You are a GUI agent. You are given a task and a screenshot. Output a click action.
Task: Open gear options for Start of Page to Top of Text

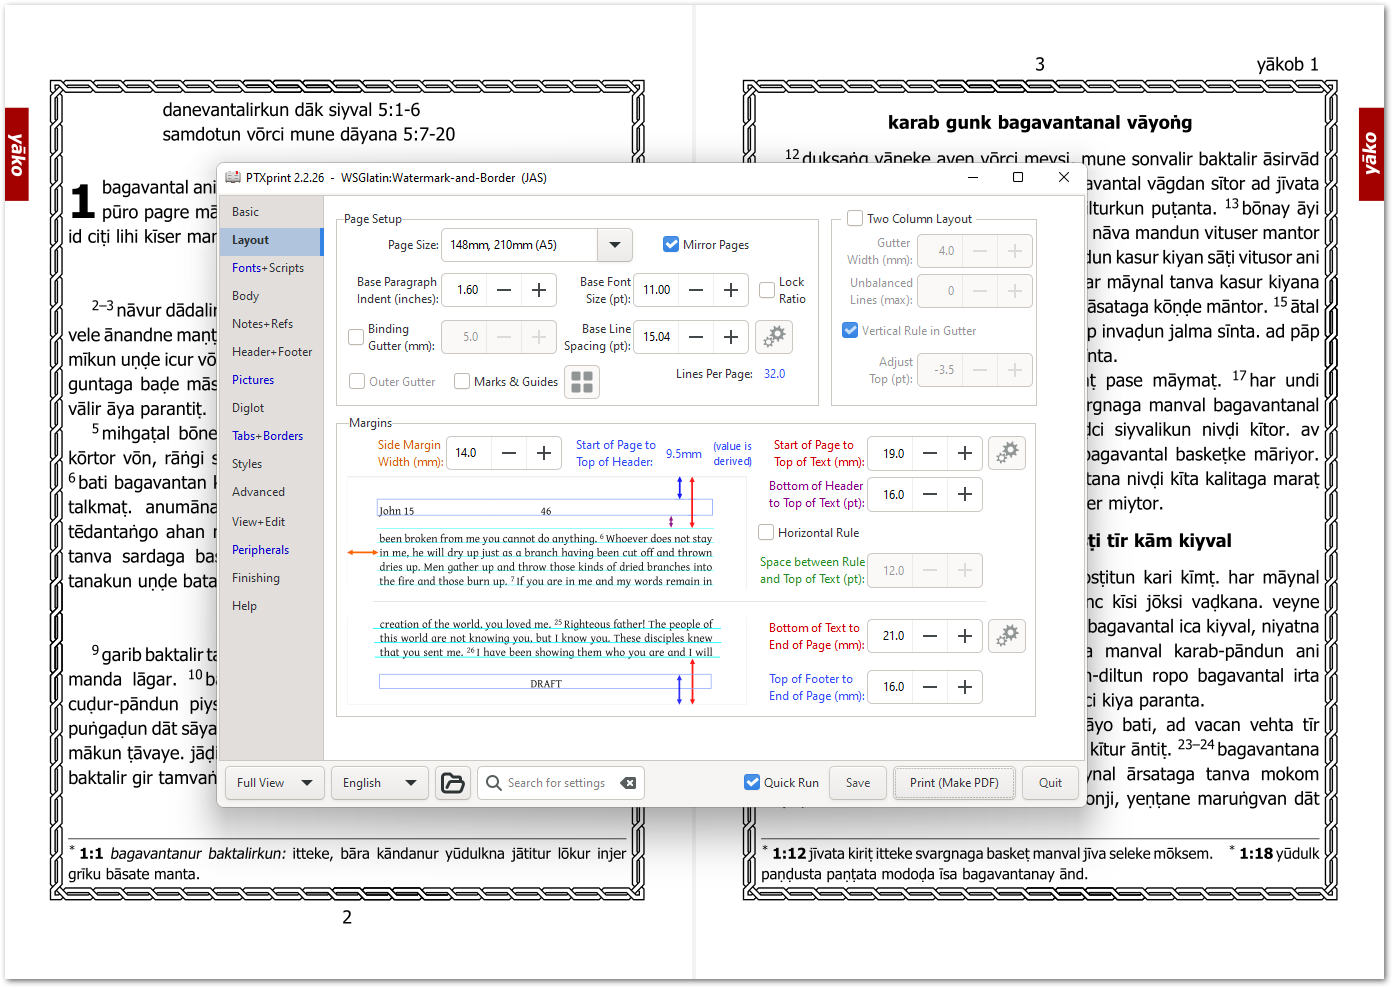click(x=1006, y=452)
